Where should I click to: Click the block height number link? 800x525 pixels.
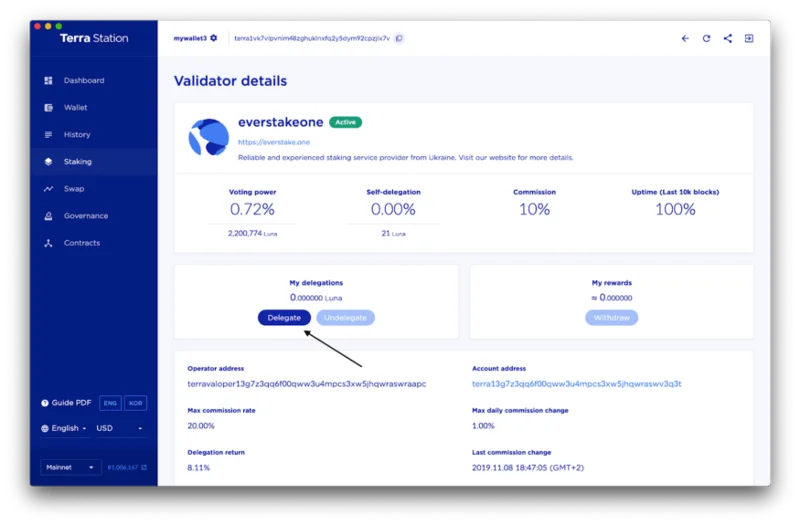pyautogui.click(x=123, y=467)
